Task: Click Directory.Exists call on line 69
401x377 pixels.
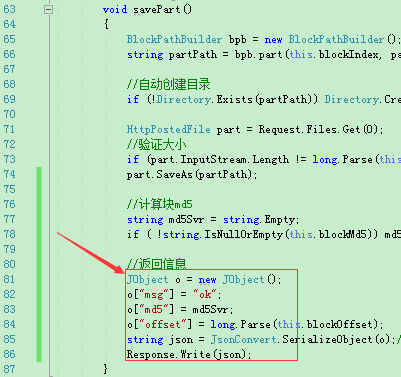Action: point(205,99)
